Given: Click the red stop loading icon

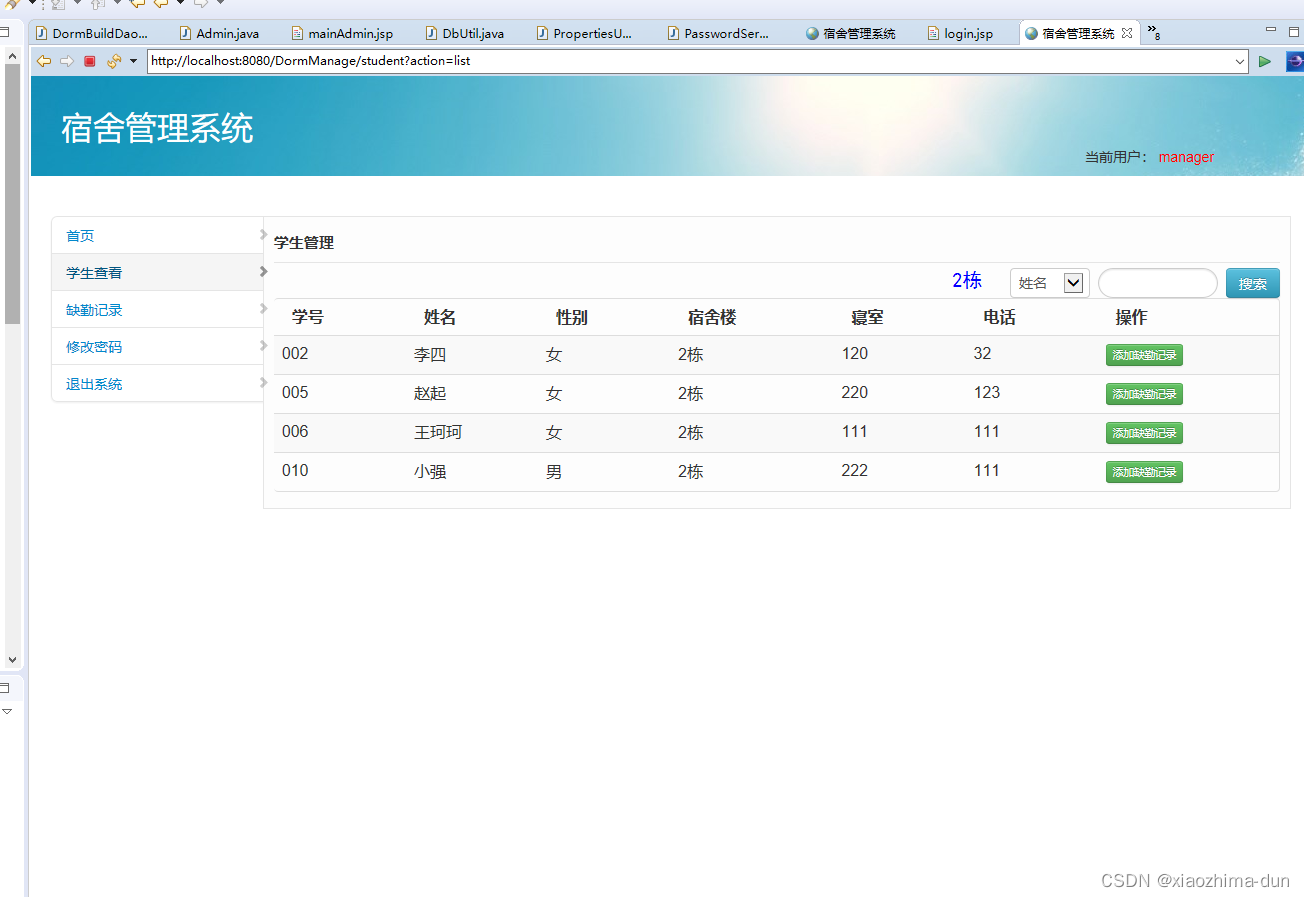Looking at the screenshot, I should [x=90, y=61].
